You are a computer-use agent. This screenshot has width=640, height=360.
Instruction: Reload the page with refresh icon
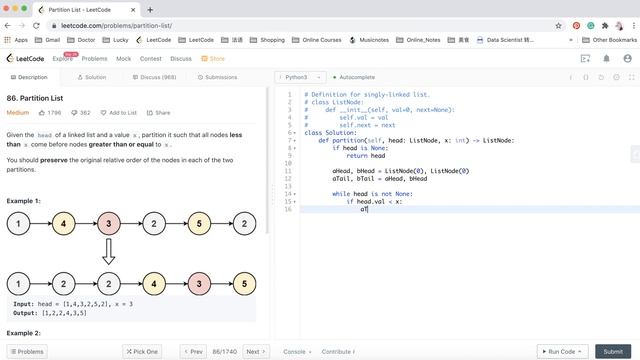[36, 26]
